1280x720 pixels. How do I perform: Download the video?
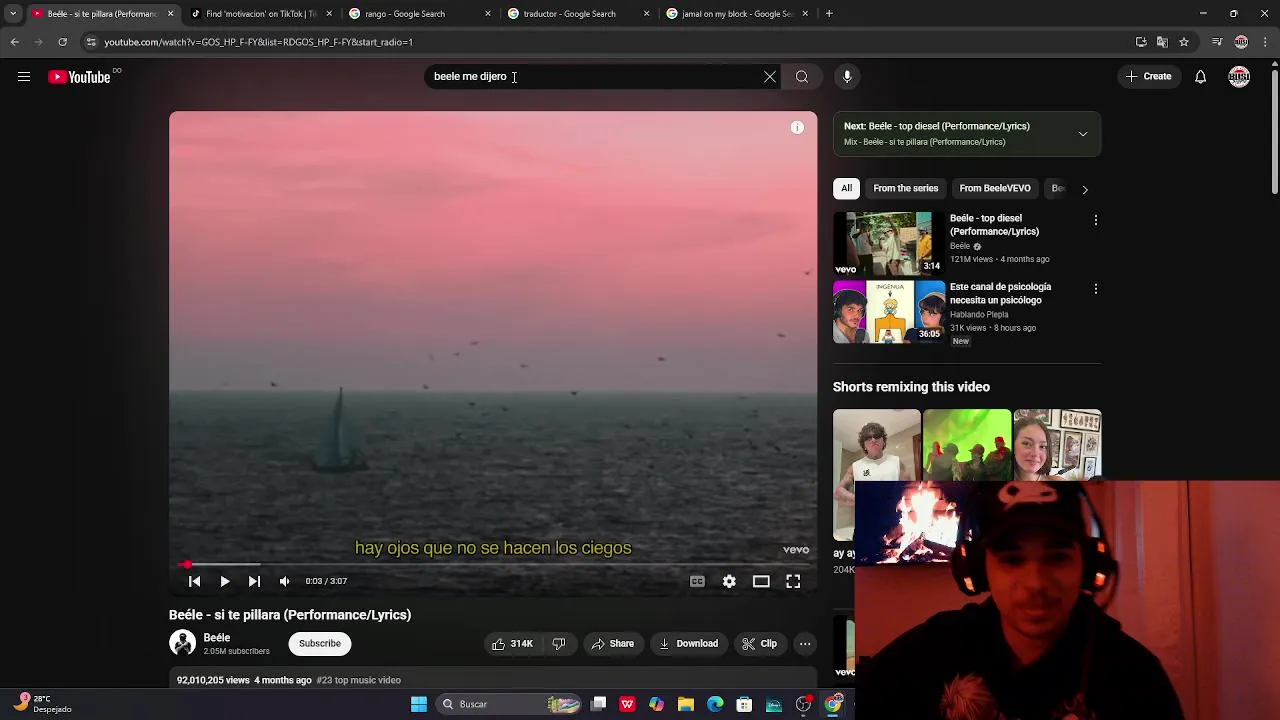(x=689, y=644)
